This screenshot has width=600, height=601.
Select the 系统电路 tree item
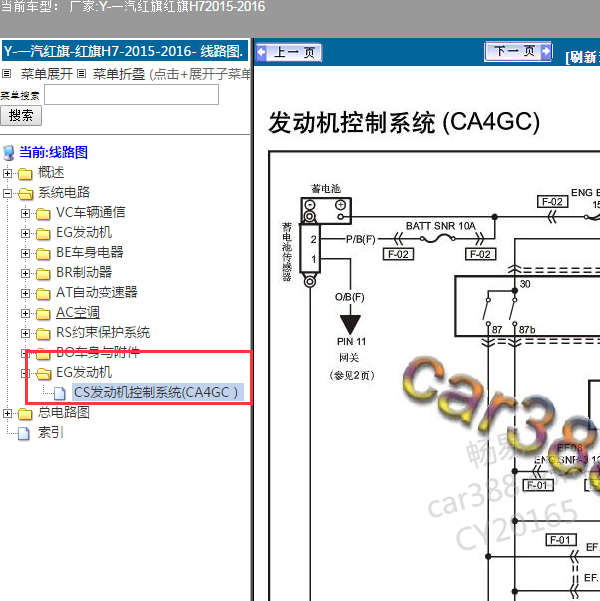tap(64, 192)
